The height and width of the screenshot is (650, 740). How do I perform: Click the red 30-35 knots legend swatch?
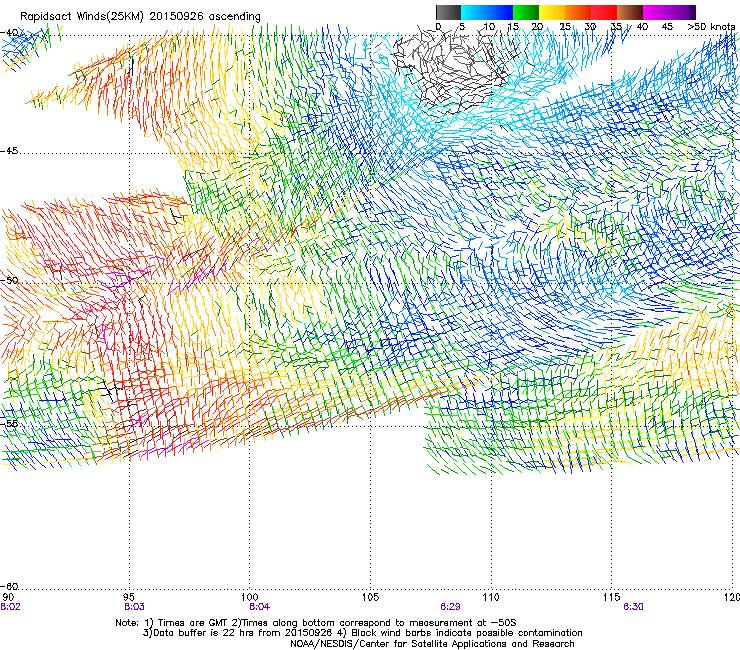[x=604, y=12]
